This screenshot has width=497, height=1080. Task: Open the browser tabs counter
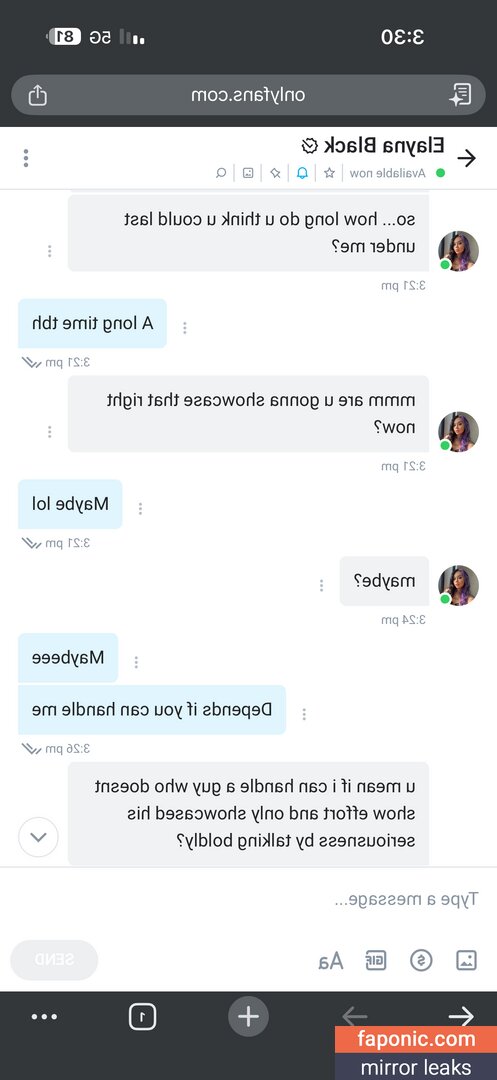click(x=142, y=1016)
